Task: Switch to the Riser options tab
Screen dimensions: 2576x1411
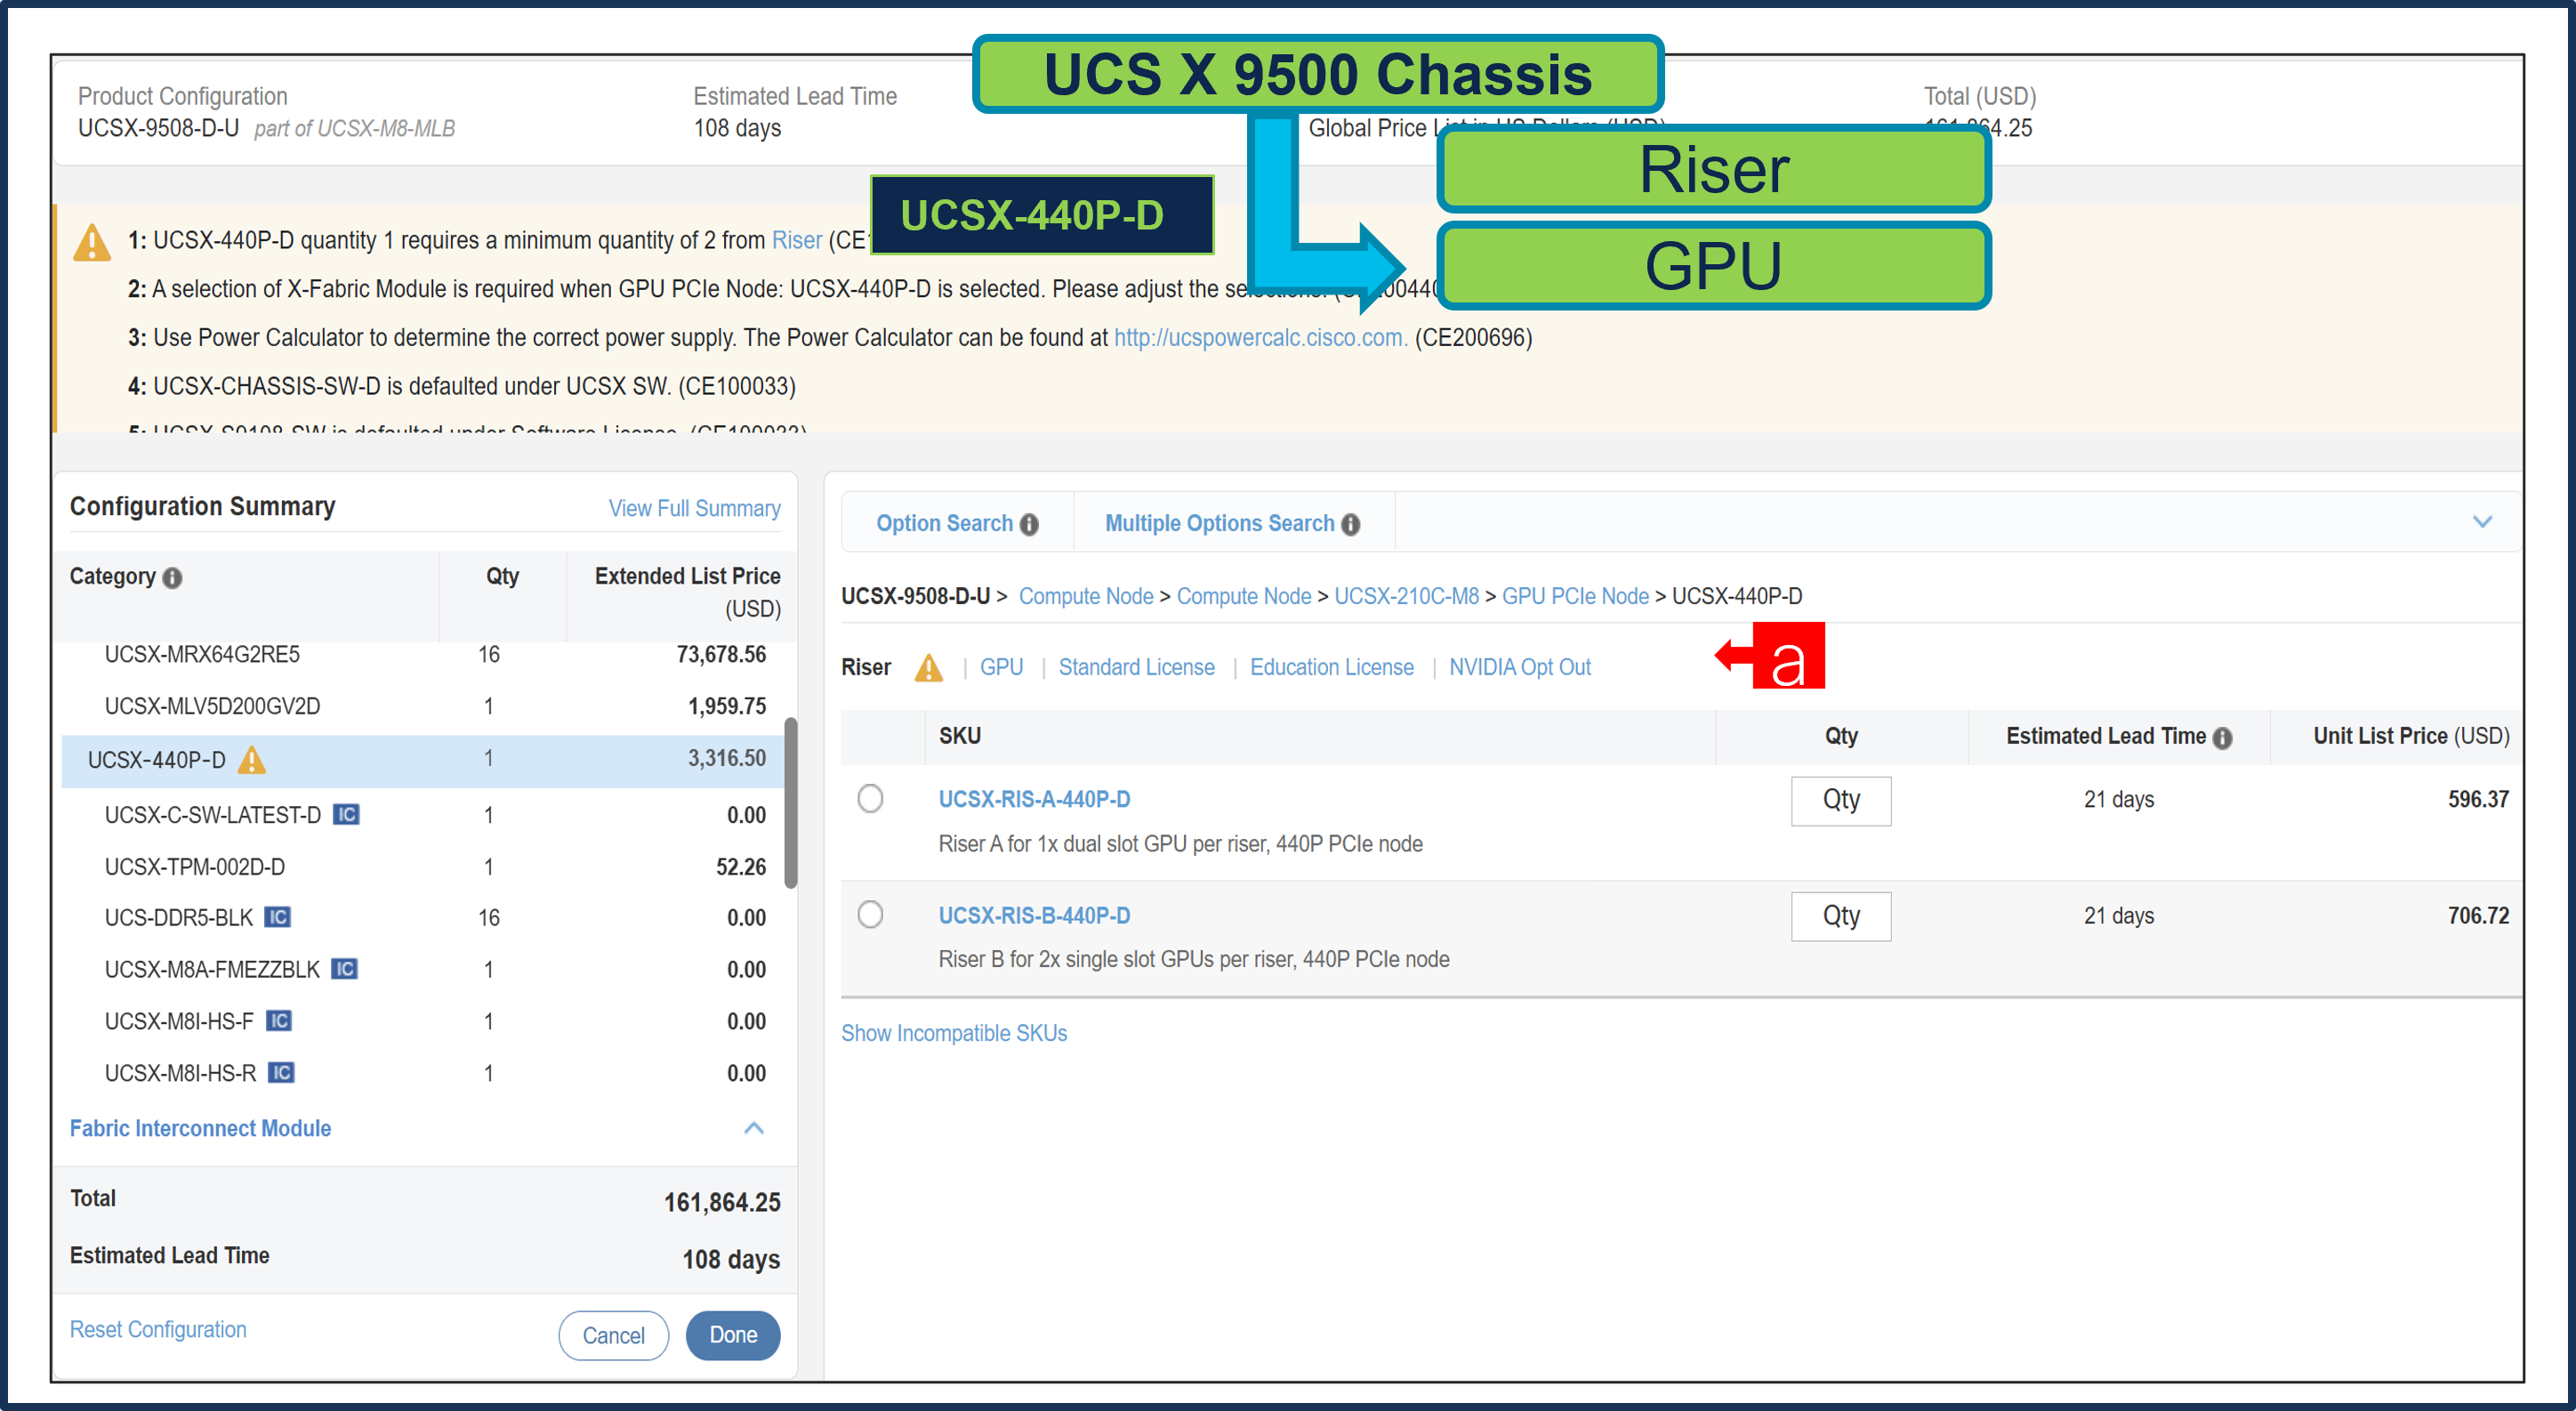Action: pyautogui.click(x=866, y=667)
